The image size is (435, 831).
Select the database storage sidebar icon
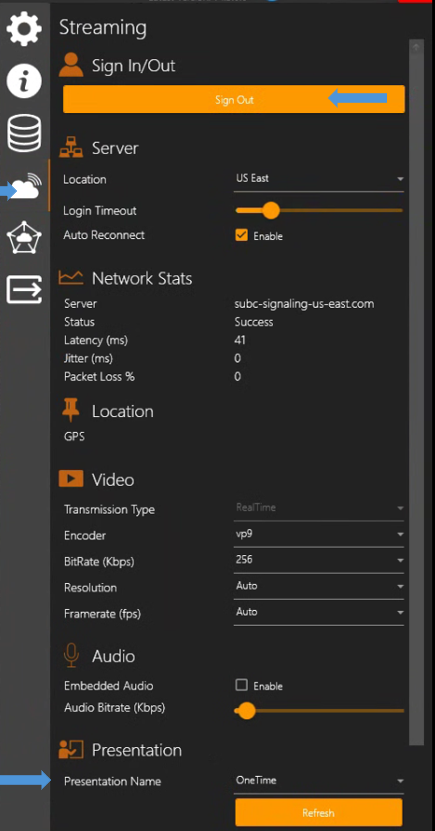(x=24, y=133)
